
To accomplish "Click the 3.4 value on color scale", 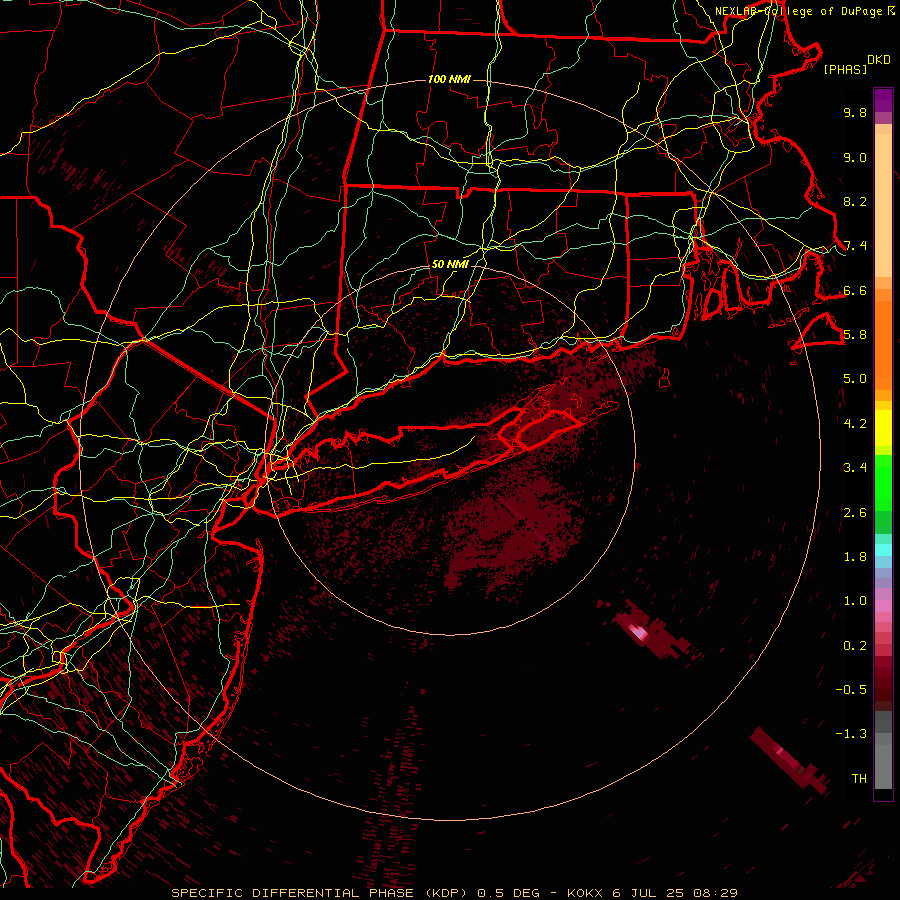I will pyautogui.click(x=855, y=468).
